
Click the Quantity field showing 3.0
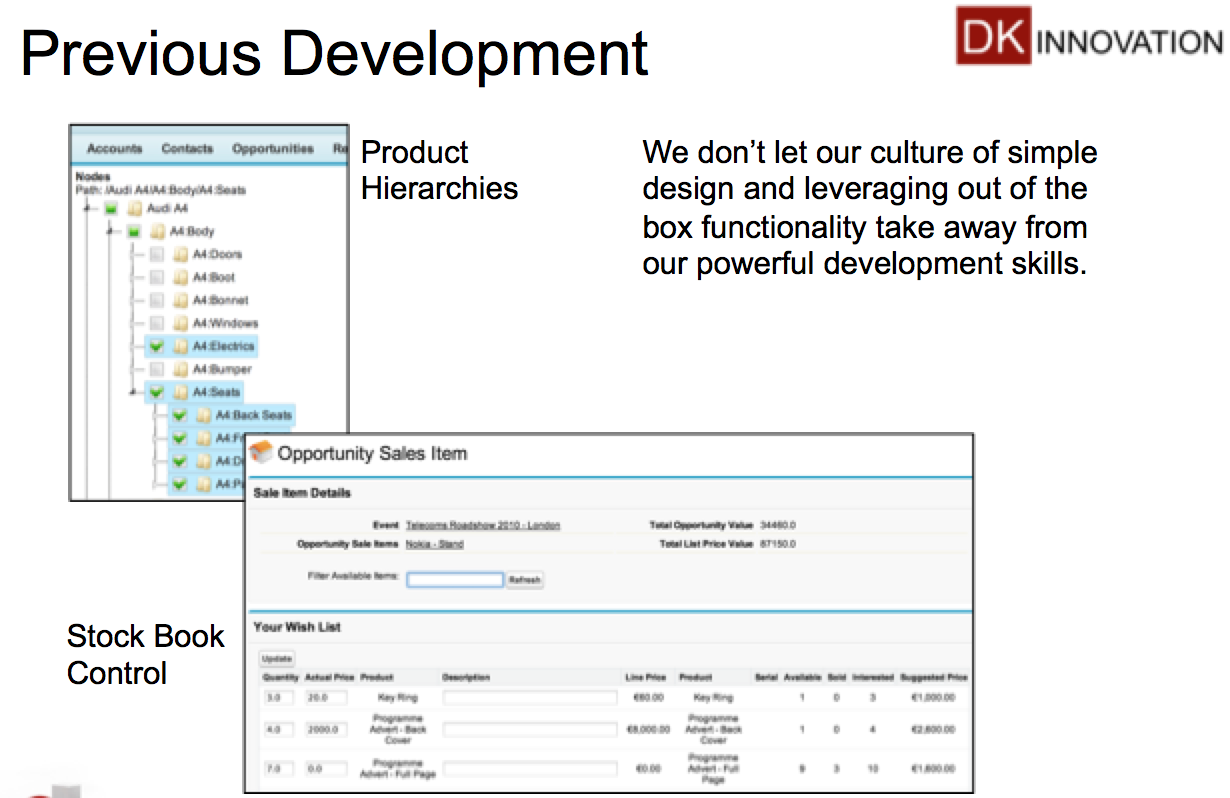280,697
